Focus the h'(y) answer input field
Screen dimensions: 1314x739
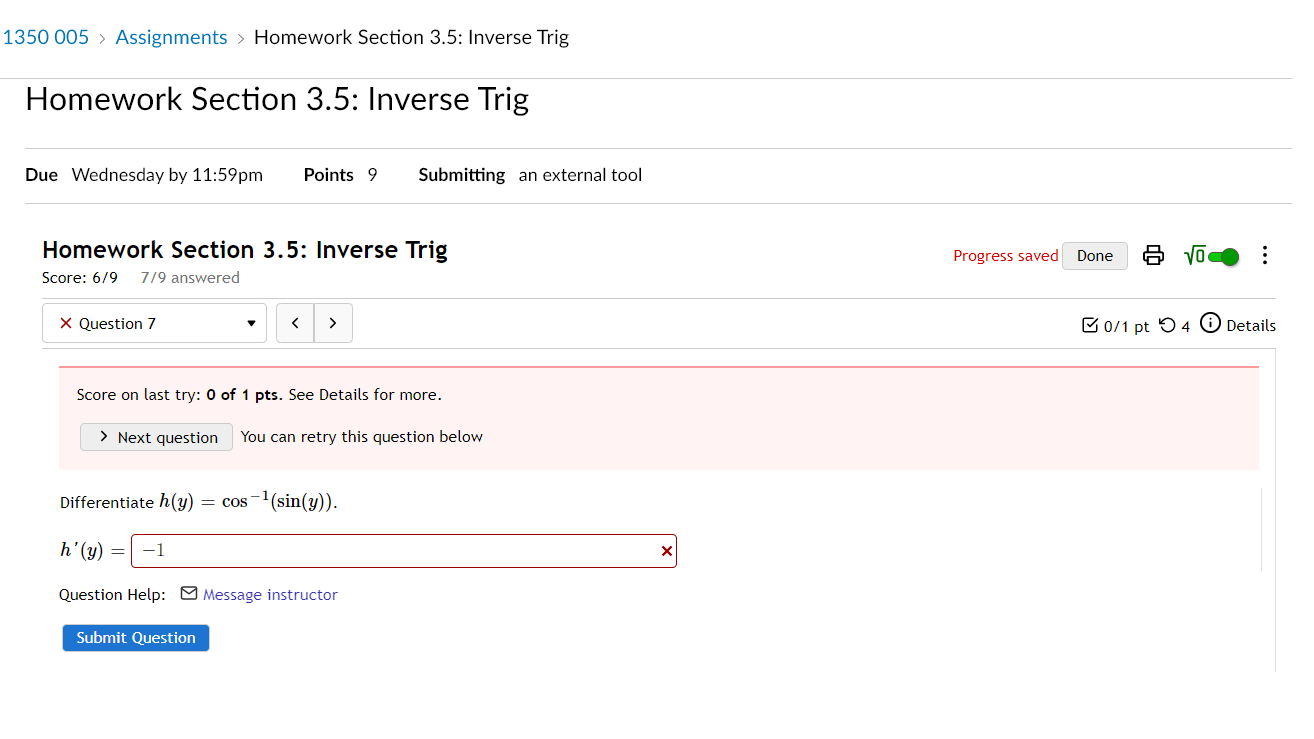point(403,551)
